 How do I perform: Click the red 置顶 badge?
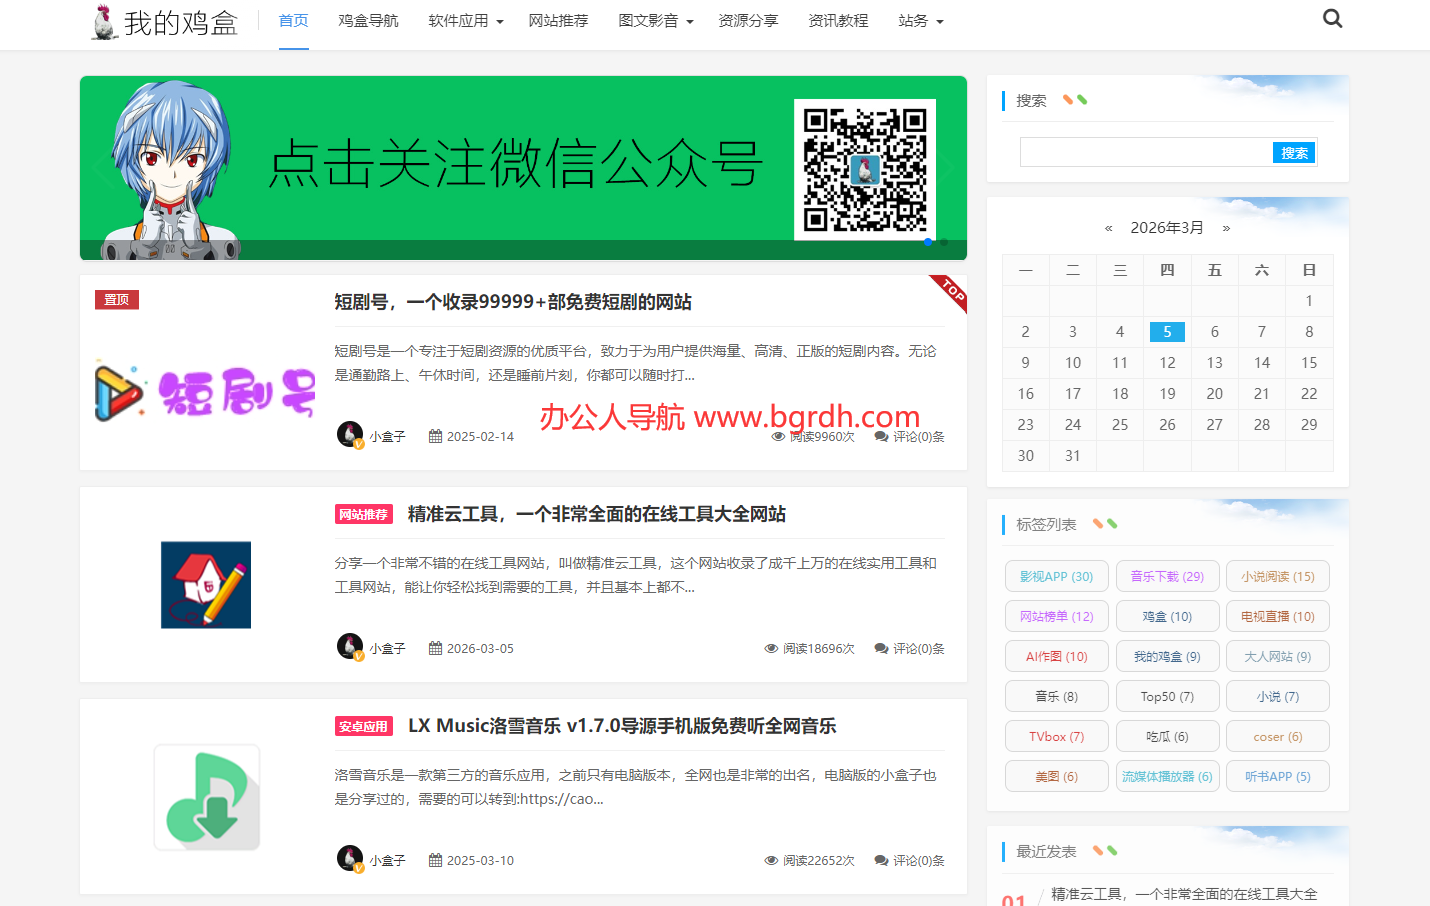point(117,299)
